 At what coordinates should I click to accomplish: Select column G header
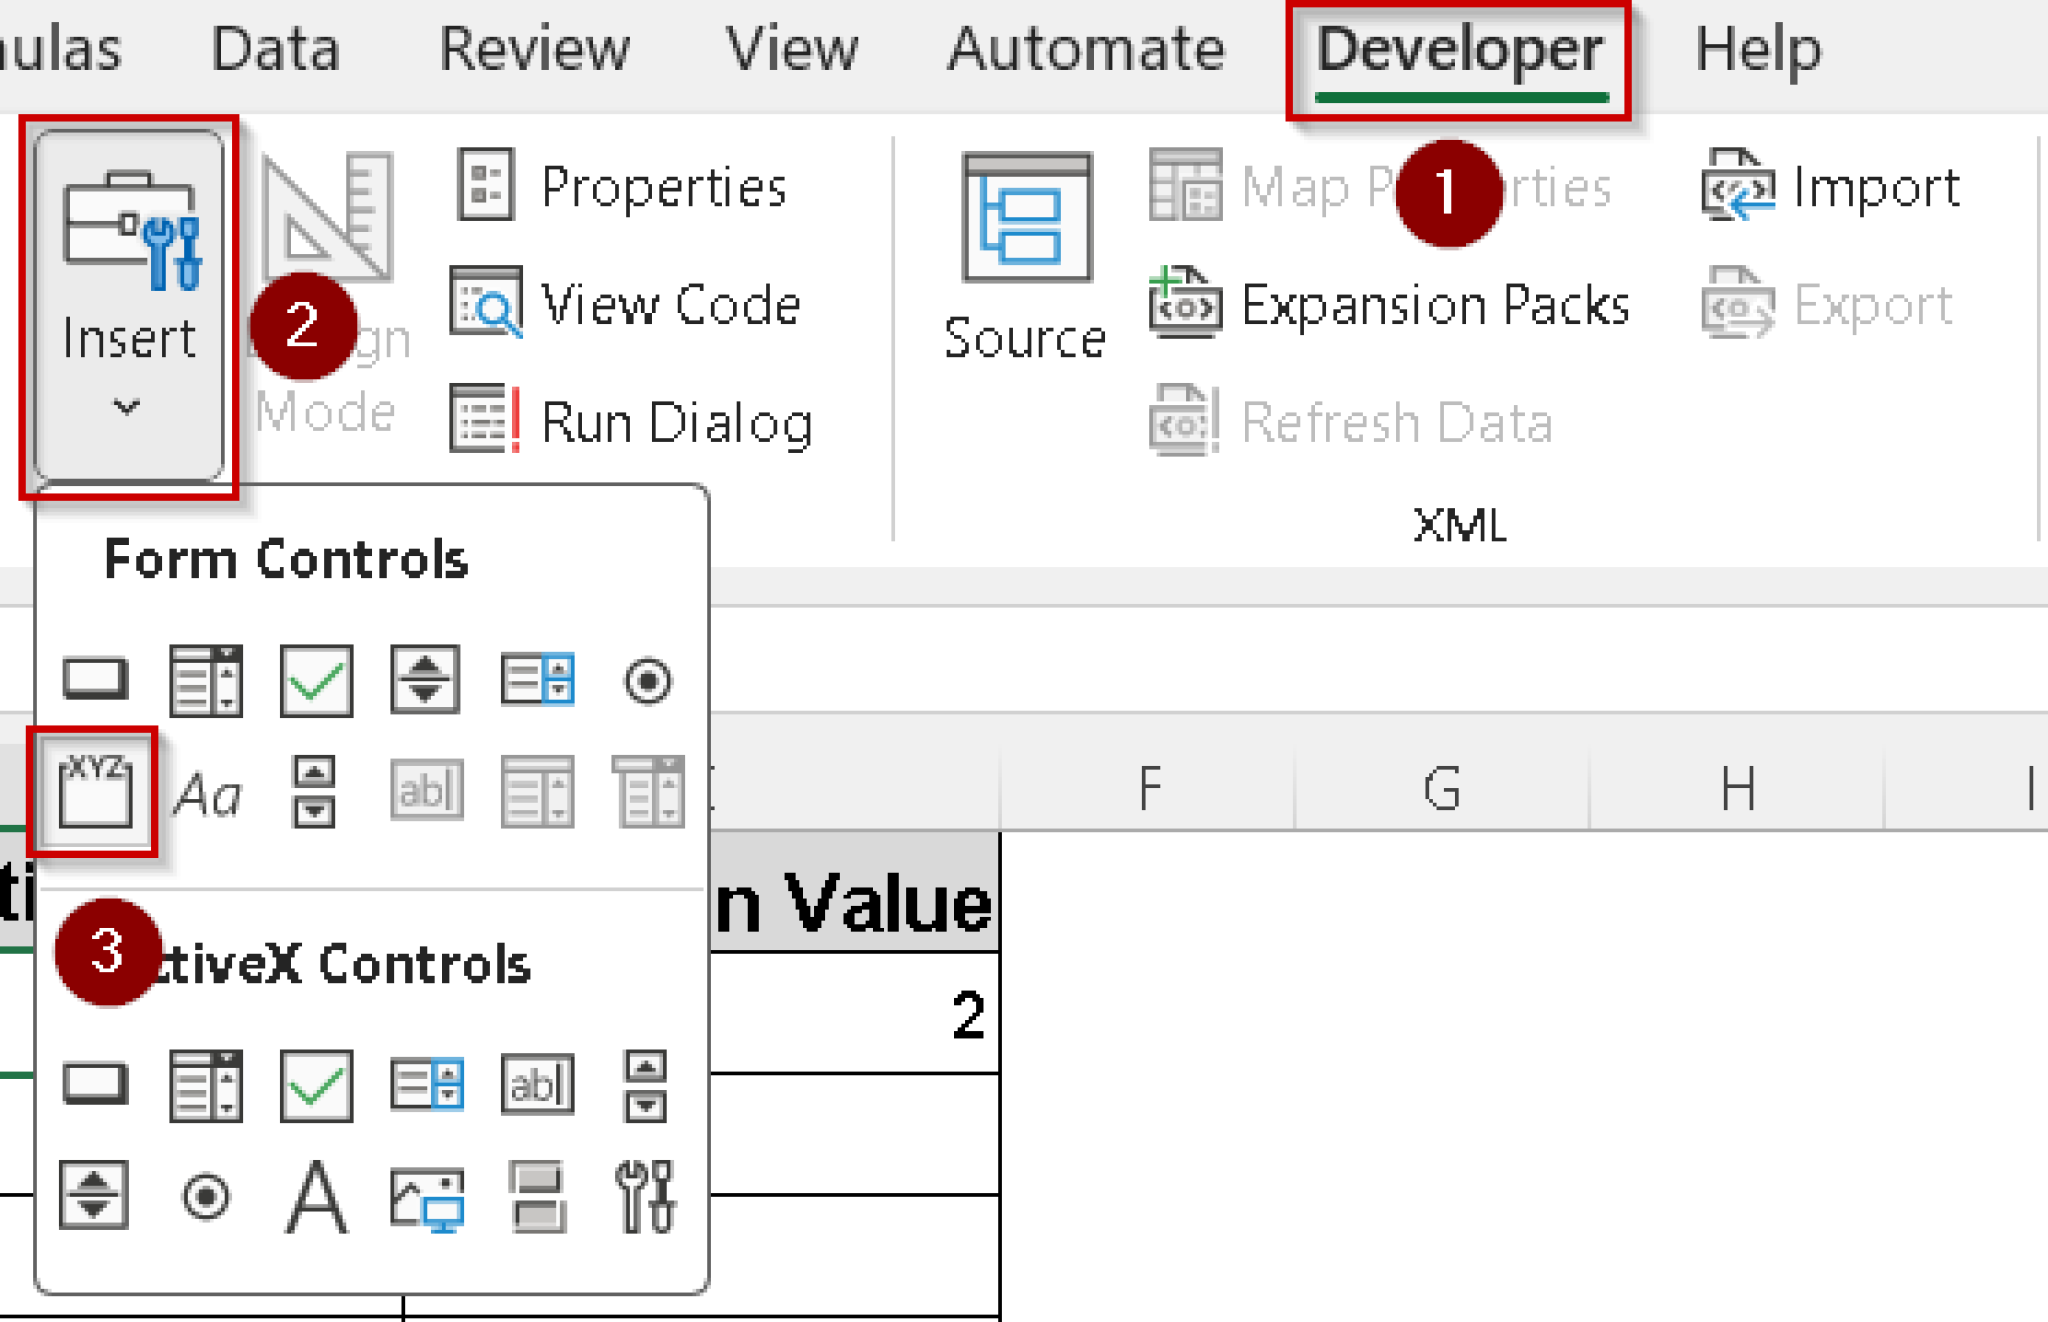click(1441, 788)
